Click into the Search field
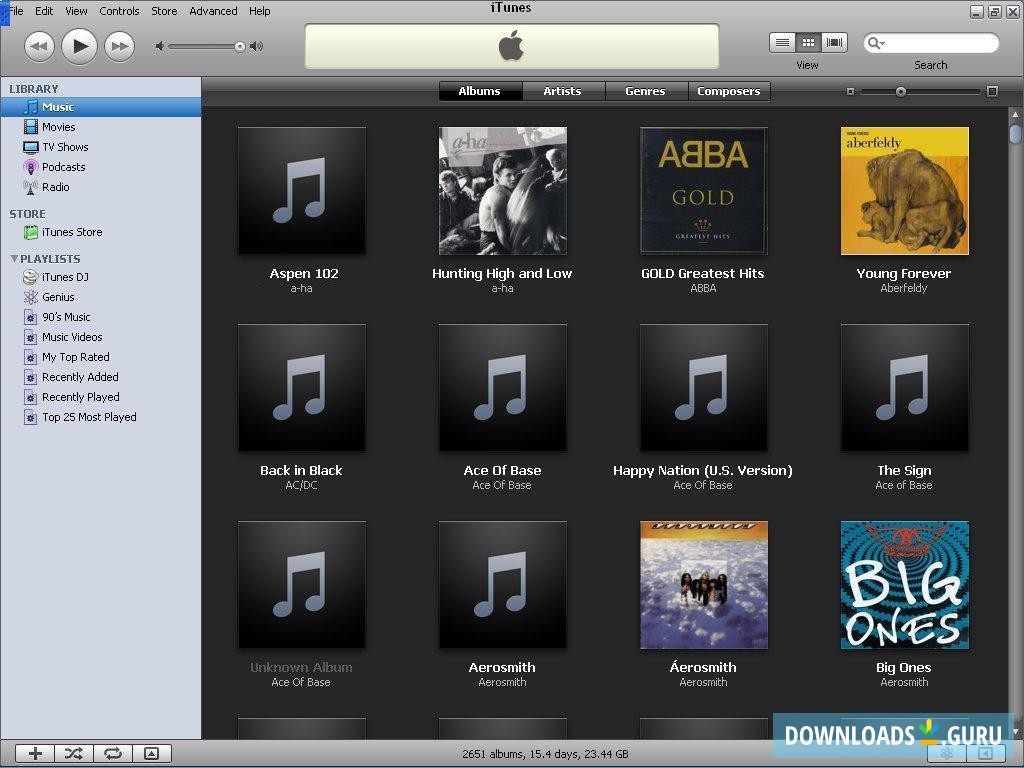Image resolution: width=1024 pixels, height=768 pixels. pos(931,44)
